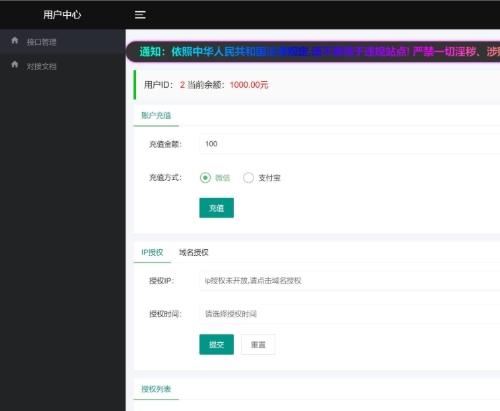This screenshot has width=500, height=411.
Task: Focus the 充值金额 input showing 100
Action: tap(349, 144)
